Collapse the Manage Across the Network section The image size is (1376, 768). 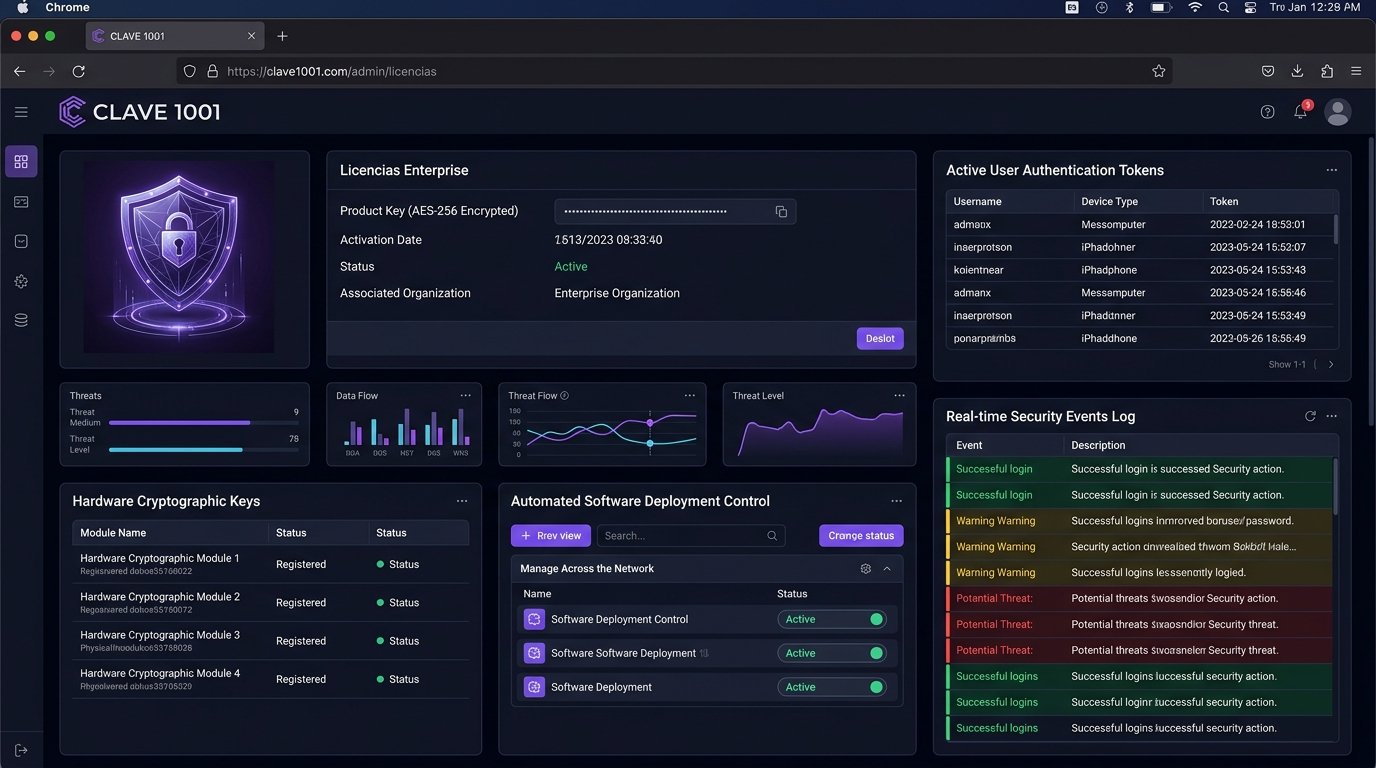tap(887, 568)
